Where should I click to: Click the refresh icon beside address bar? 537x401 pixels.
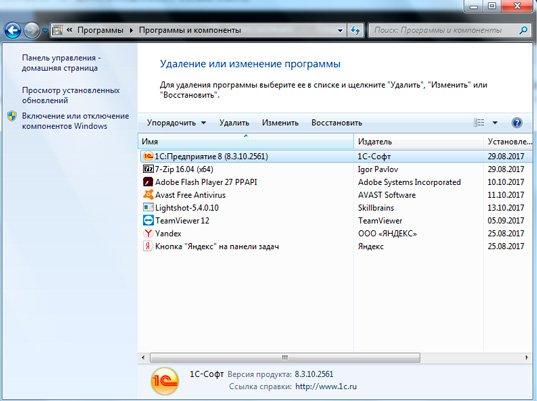click(355, 30)
